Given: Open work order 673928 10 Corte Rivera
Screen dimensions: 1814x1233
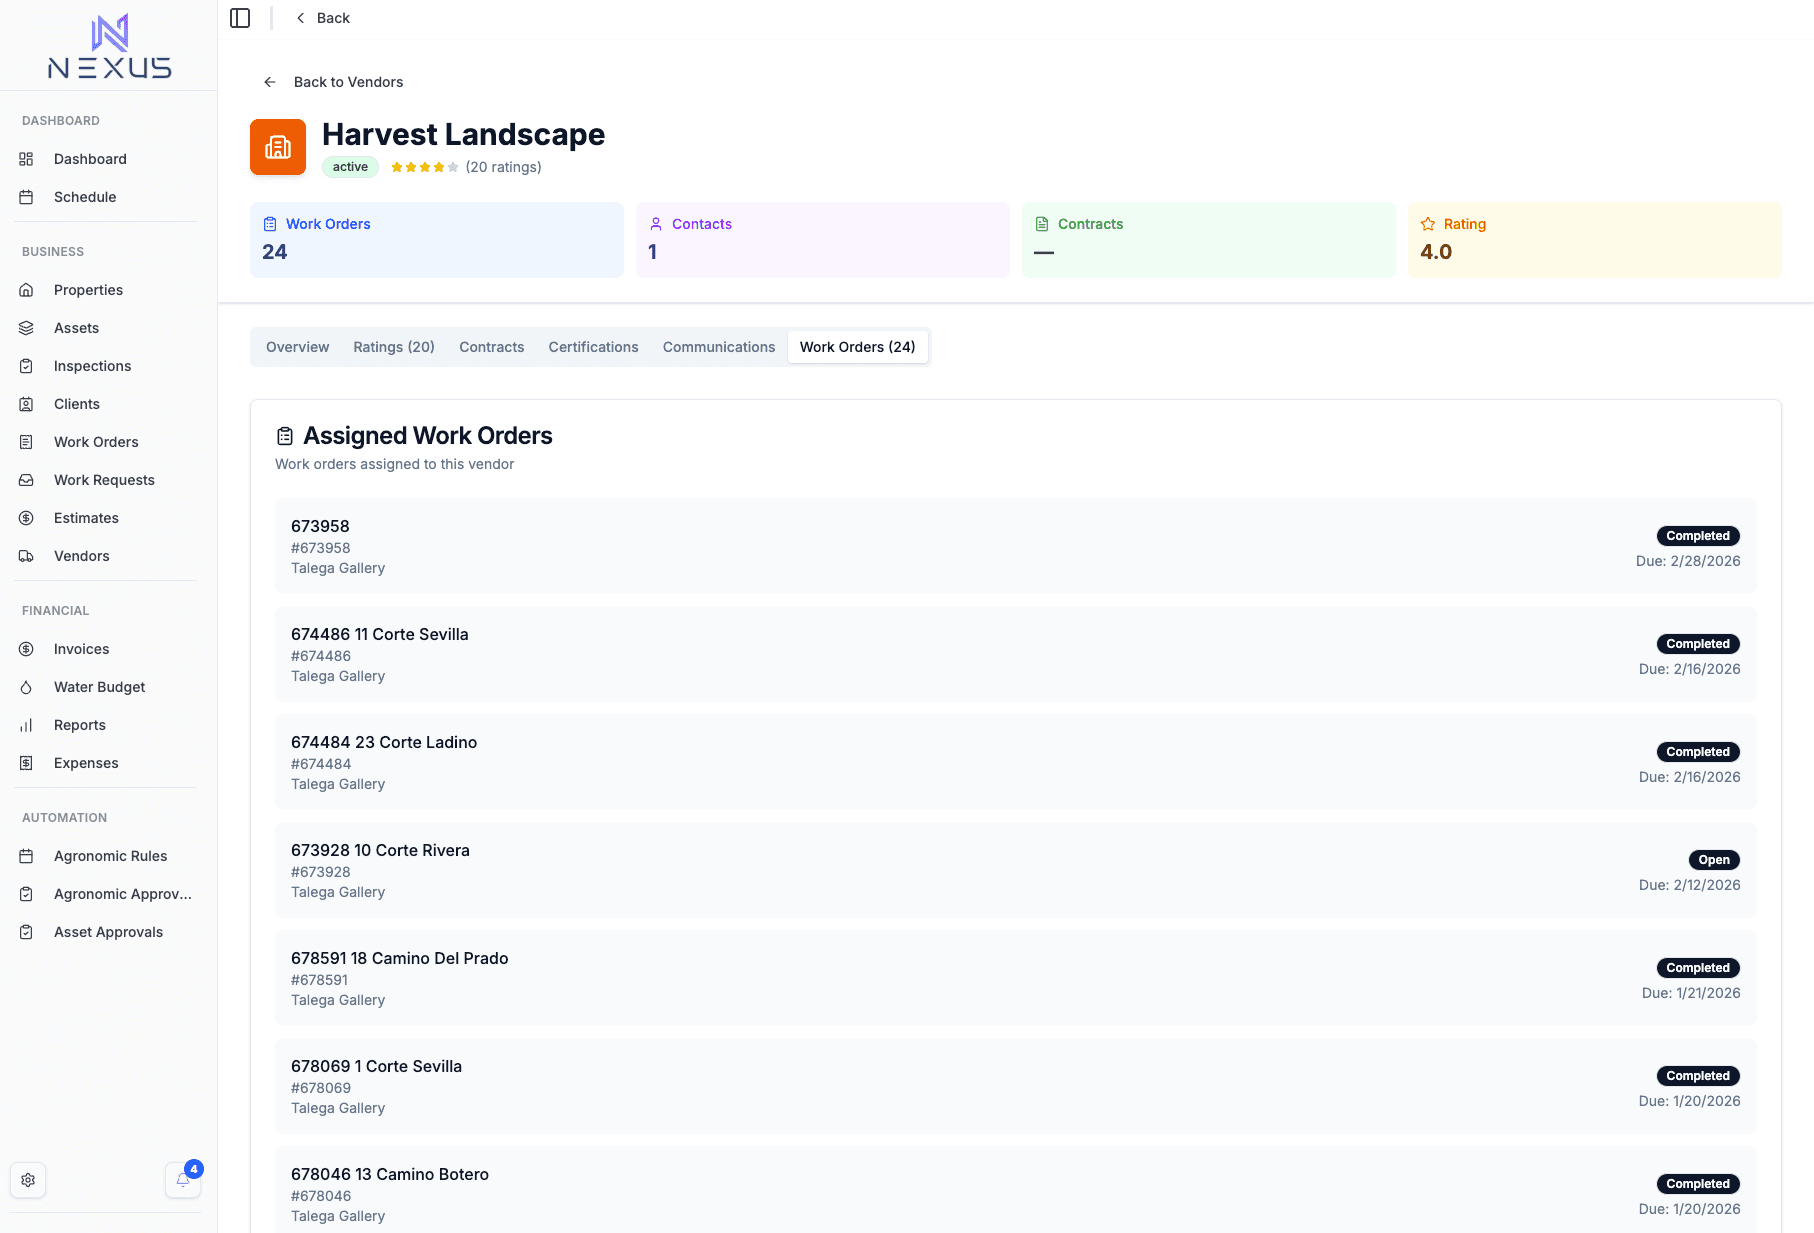Looking at the screenshot, I should coord(380,850).
